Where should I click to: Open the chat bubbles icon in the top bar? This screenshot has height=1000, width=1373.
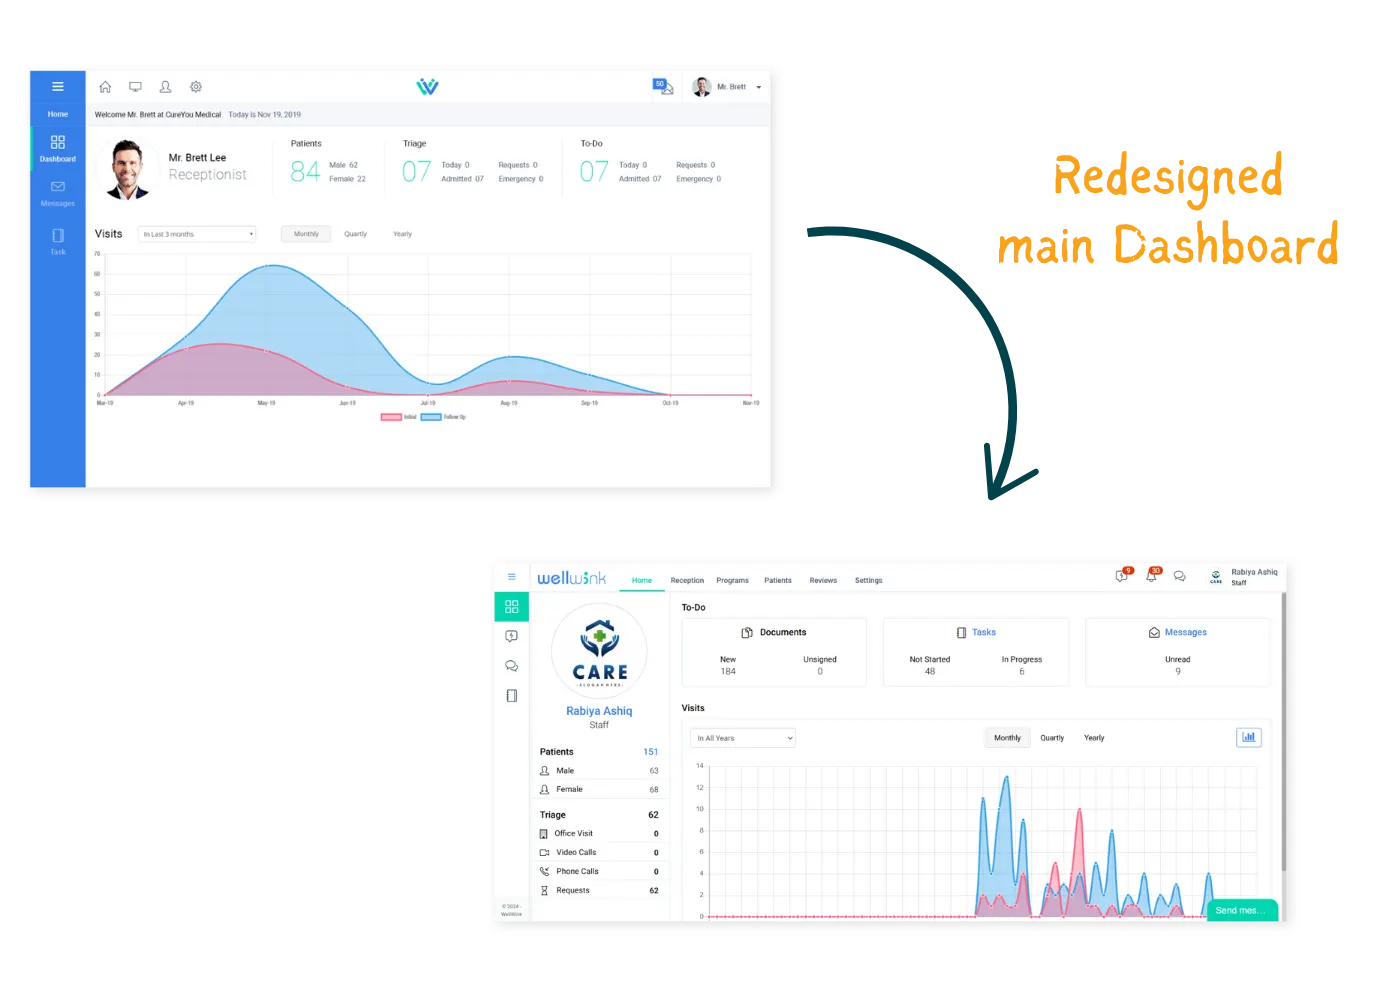coord(1180,577)
